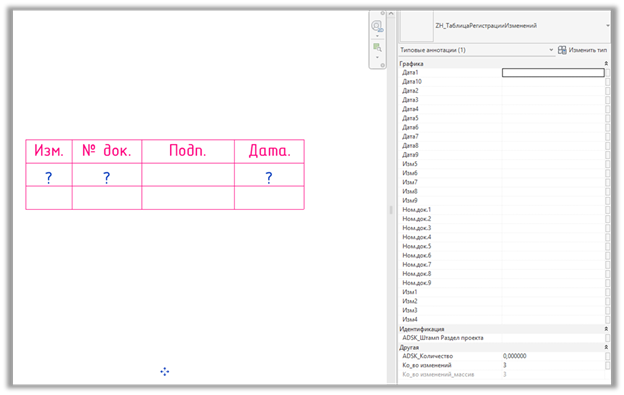624x395 pixels.
Task: Click the question mark under Изм. column
Action: pos(49,177)
